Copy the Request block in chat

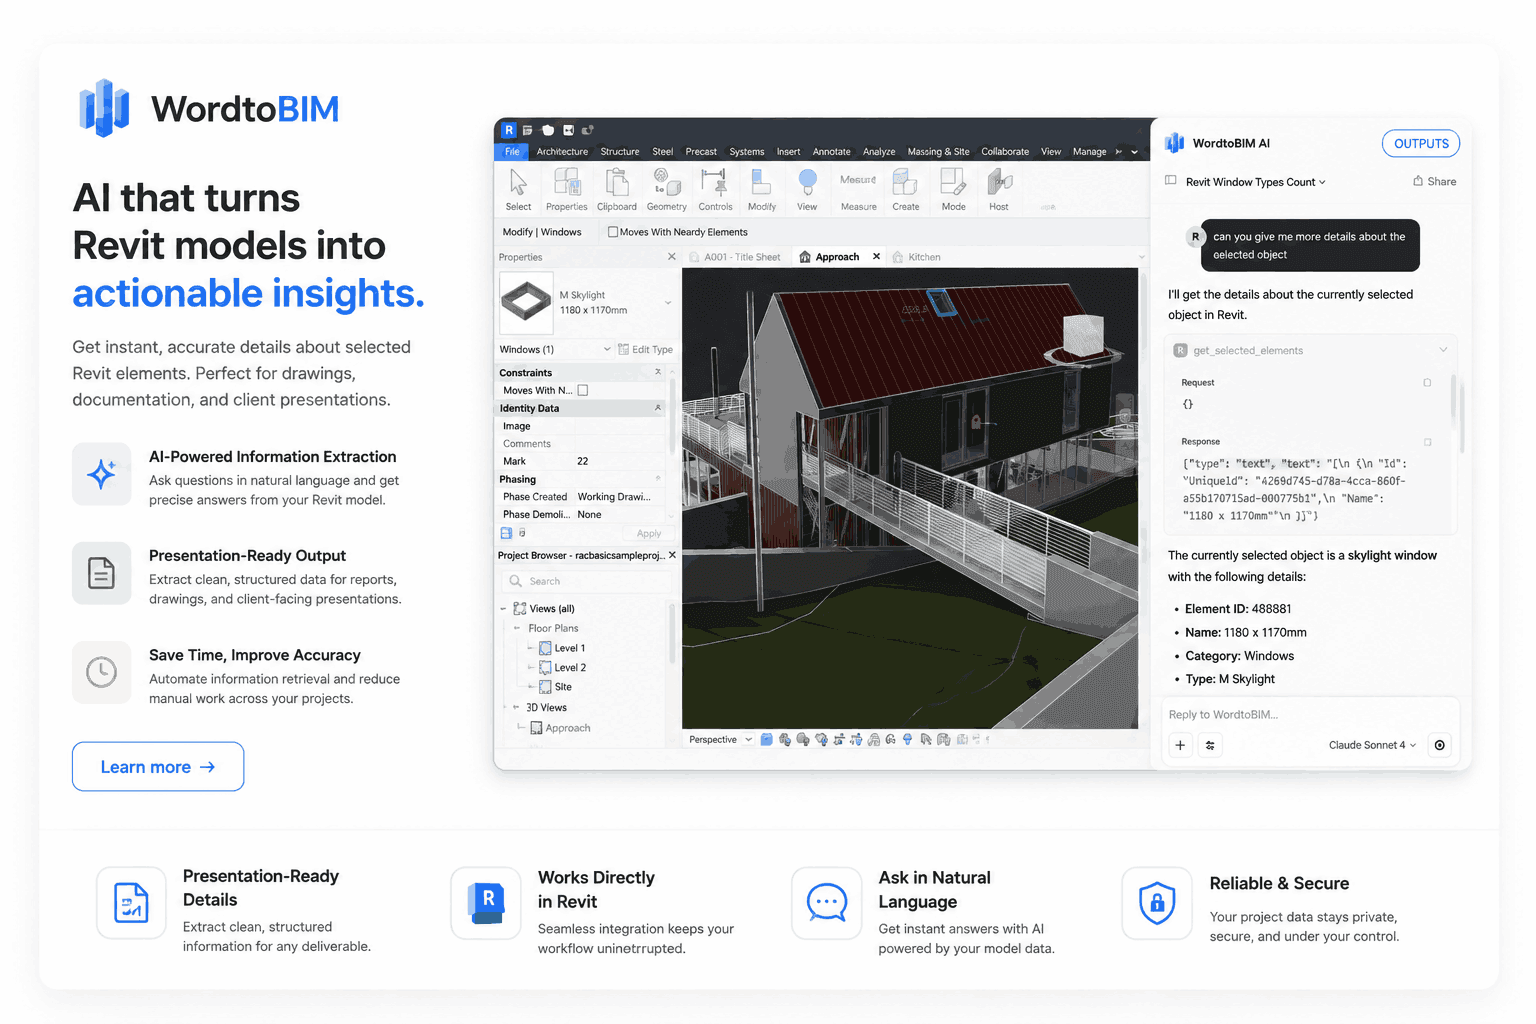[x=1427, y=382]
